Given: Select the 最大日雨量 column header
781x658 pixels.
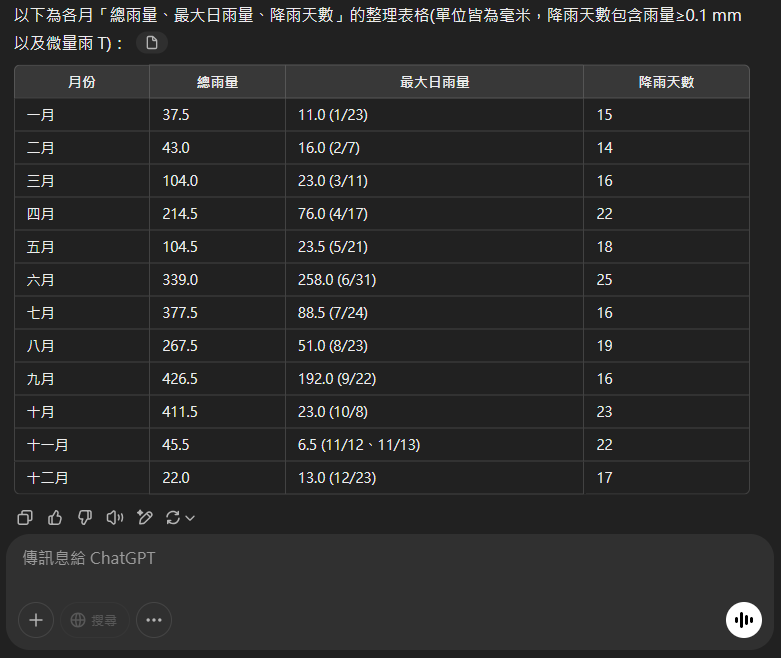Looking at the screenshot, I should coord(435,82).
